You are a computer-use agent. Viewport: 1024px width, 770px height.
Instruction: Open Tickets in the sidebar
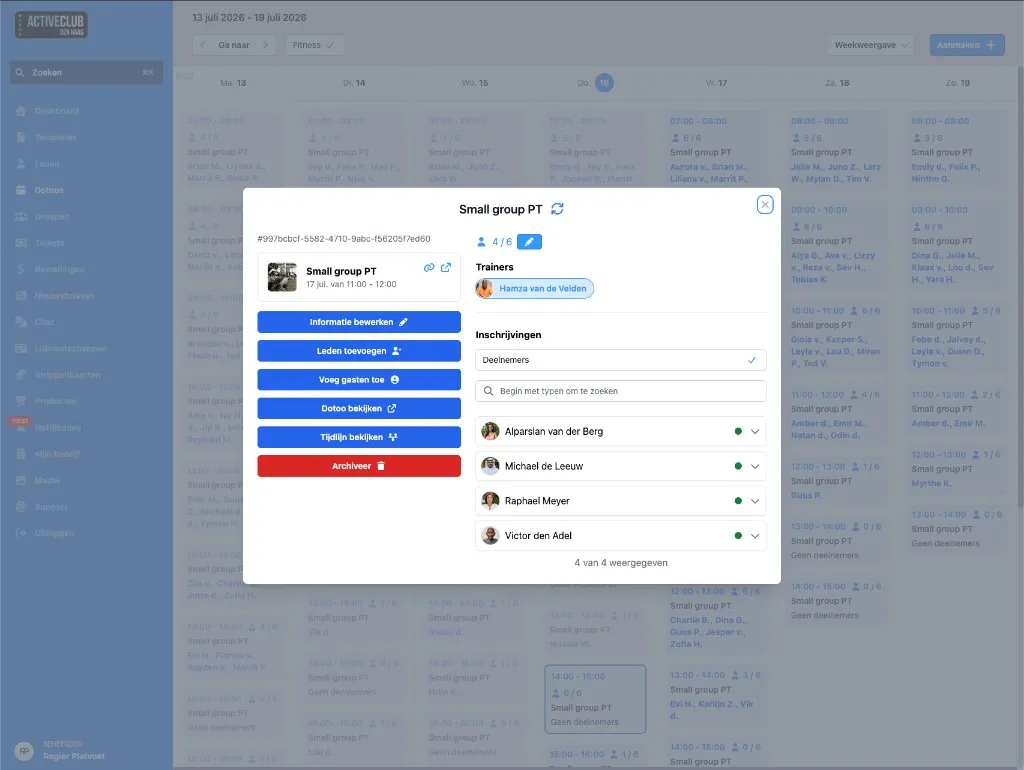(49, 243)
